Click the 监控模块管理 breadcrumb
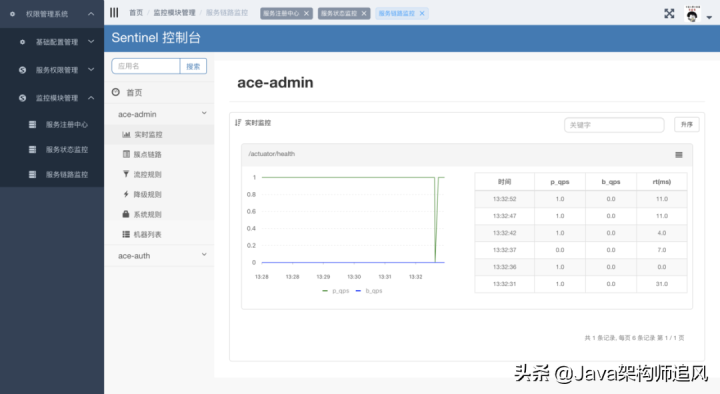The width and height of the screenshot is (720, 394). click(174, 13)
